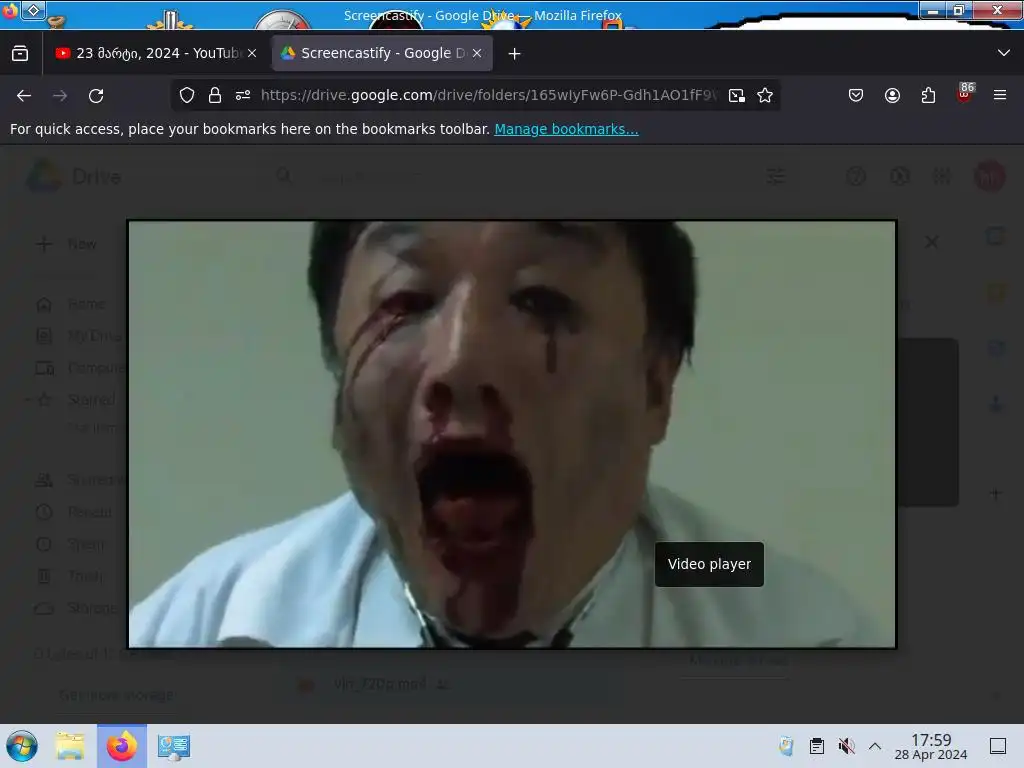The image size is (1024, 768).
Task: Go forward one page
Action: [60, 95]
